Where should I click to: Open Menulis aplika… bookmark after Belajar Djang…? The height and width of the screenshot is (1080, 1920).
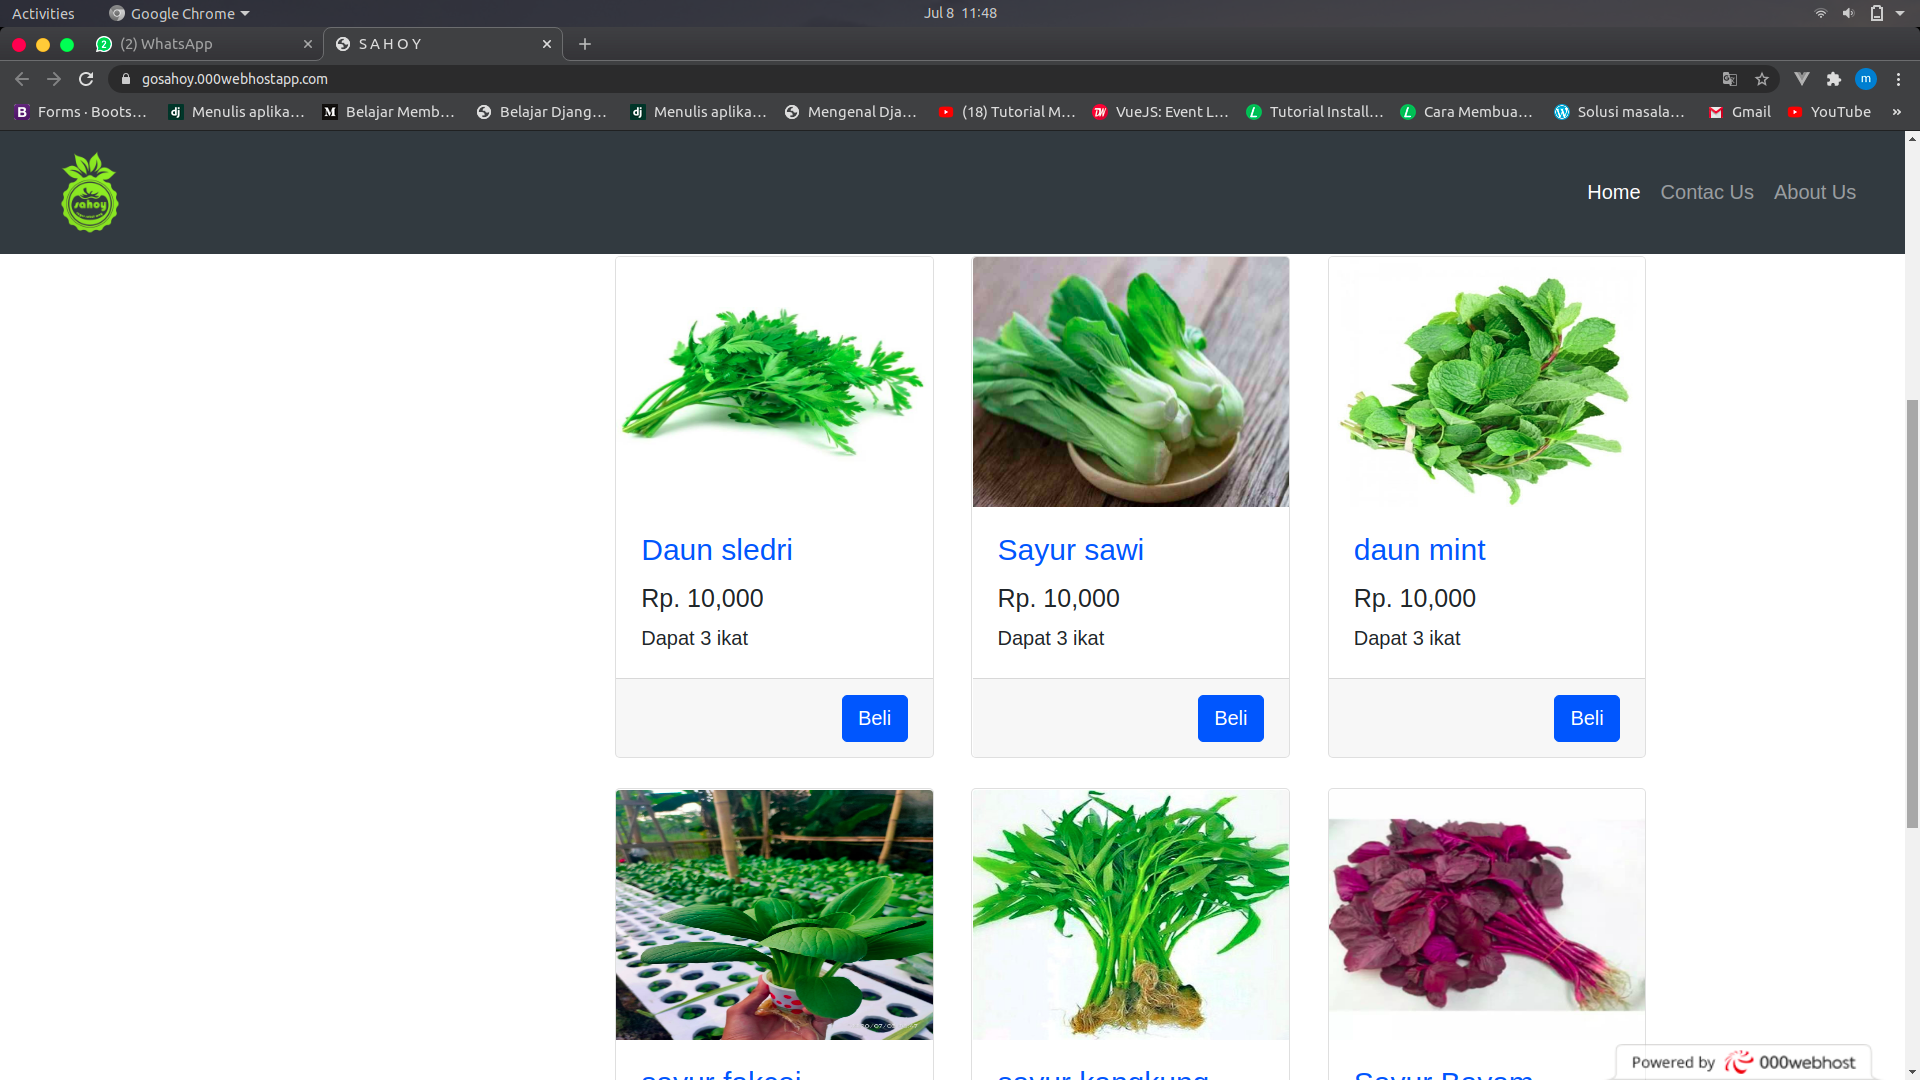[698, 112]
